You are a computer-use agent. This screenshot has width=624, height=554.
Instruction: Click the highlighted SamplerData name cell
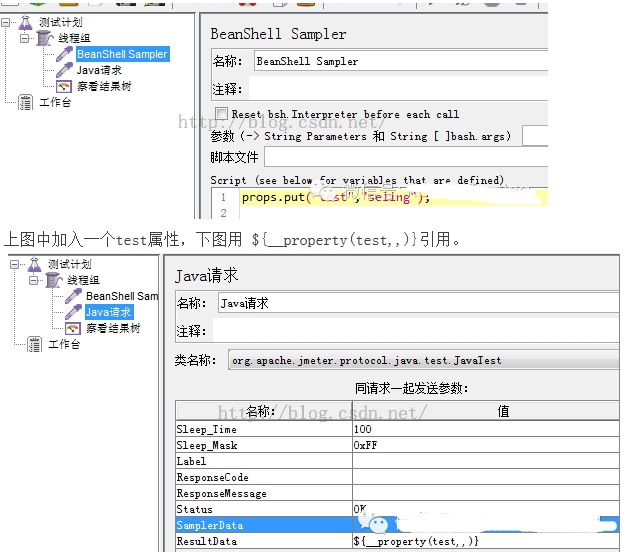point(264,525)
